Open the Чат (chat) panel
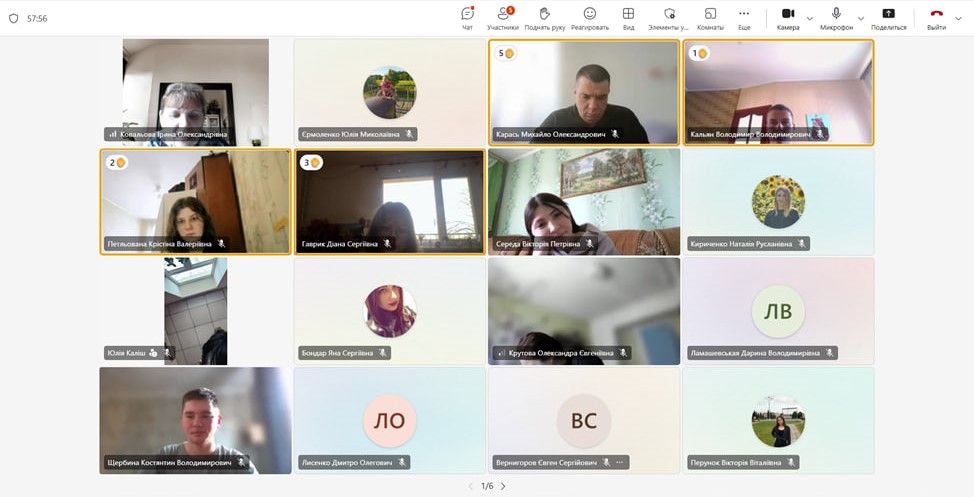This screenshot has height=497, width=974. pos(467,17)
